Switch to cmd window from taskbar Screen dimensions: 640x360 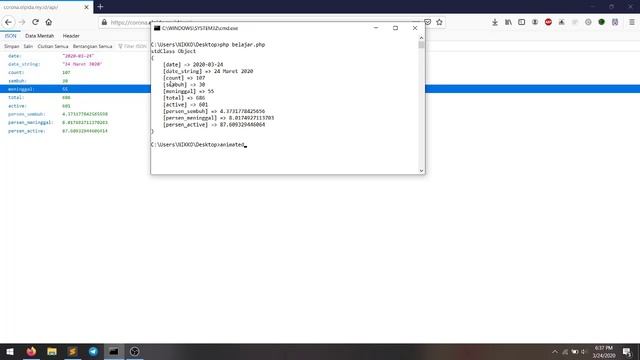pos(114,351)
